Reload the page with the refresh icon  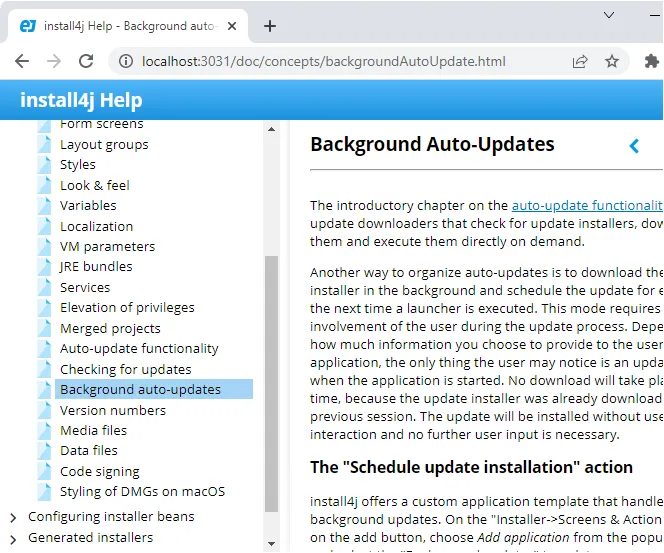point(86,61)
